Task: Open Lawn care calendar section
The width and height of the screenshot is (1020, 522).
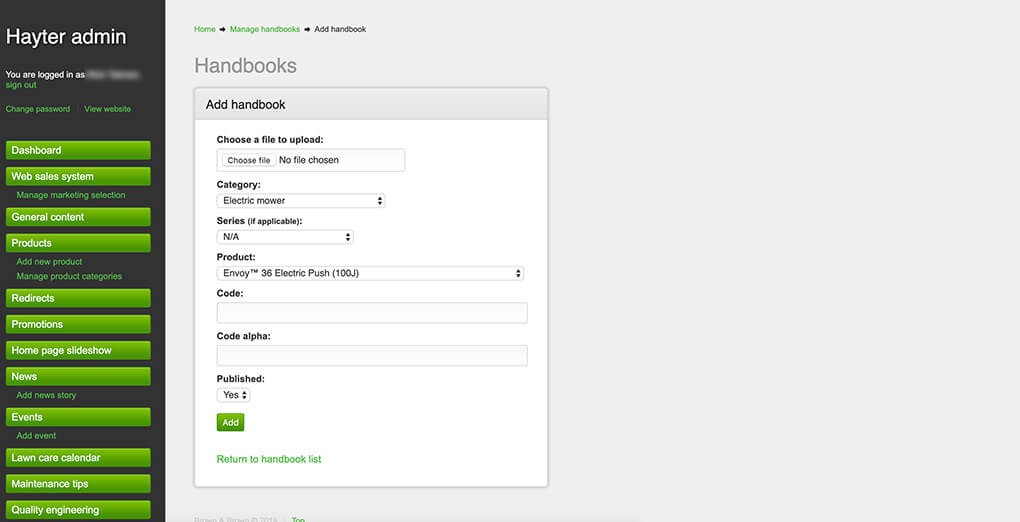Action: pyautogui.click(x=78, y=458)
